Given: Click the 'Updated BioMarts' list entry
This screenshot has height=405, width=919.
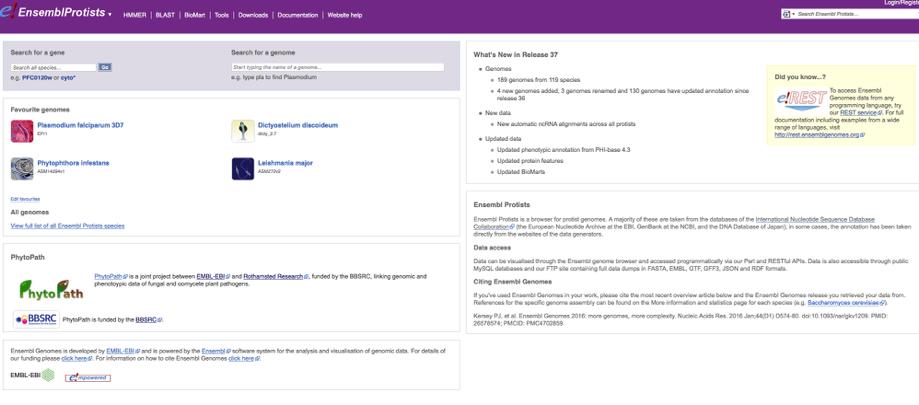Looking at the screenshot, I should click(x=520, y=172).
